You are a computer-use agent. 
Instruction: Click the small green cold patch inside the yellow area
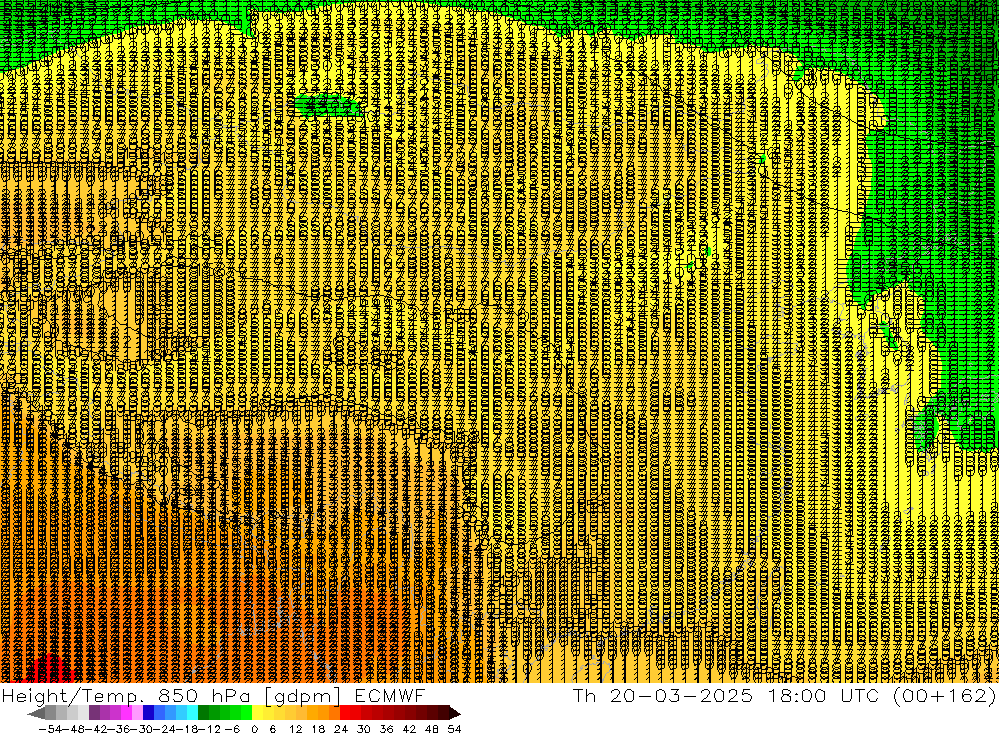tap(328, 105)
